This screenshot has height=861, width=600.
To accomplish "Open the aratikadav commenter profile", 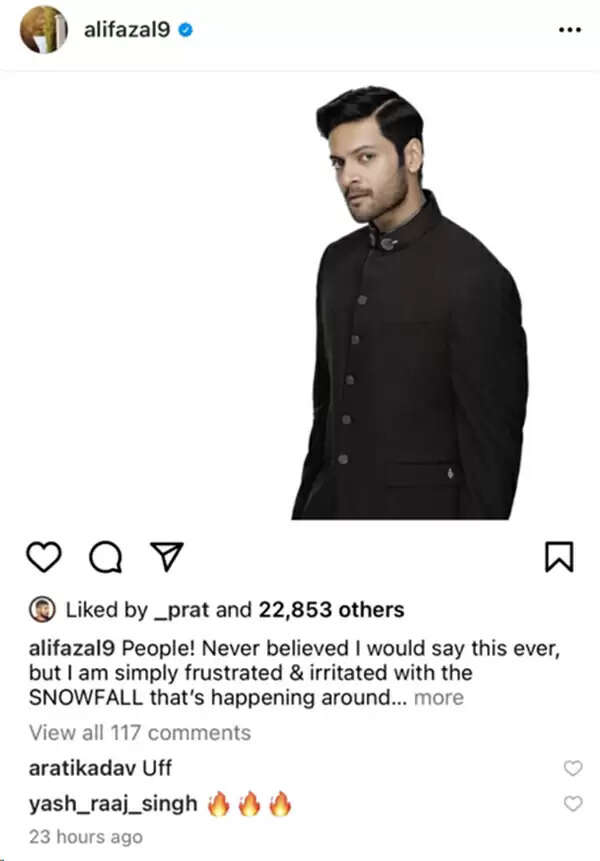I will point(81,768).
